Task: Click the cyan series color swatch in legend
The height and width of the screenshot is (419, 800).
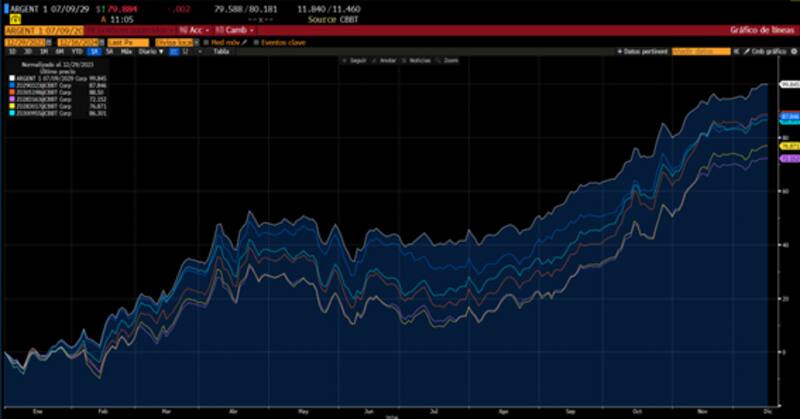Action: (x=11, y=113)
